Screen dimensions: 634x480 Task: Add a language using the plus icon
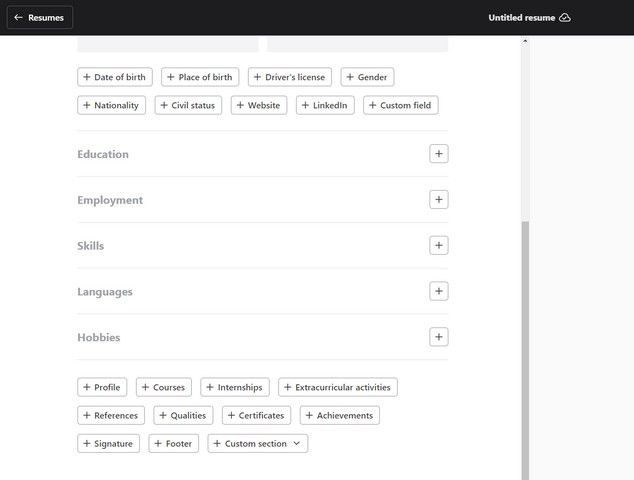[438, 291]
